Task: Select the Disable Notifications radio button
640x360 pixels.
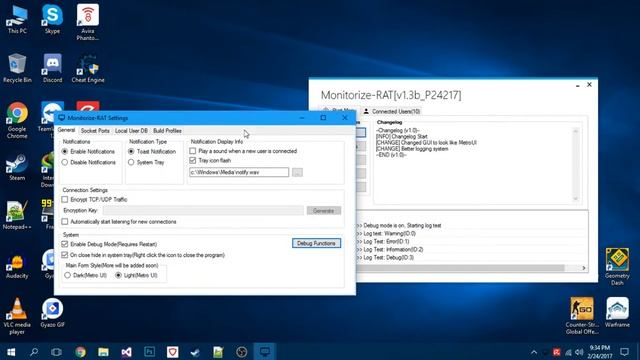Action: pyautogui.click(x=64, y=162)
